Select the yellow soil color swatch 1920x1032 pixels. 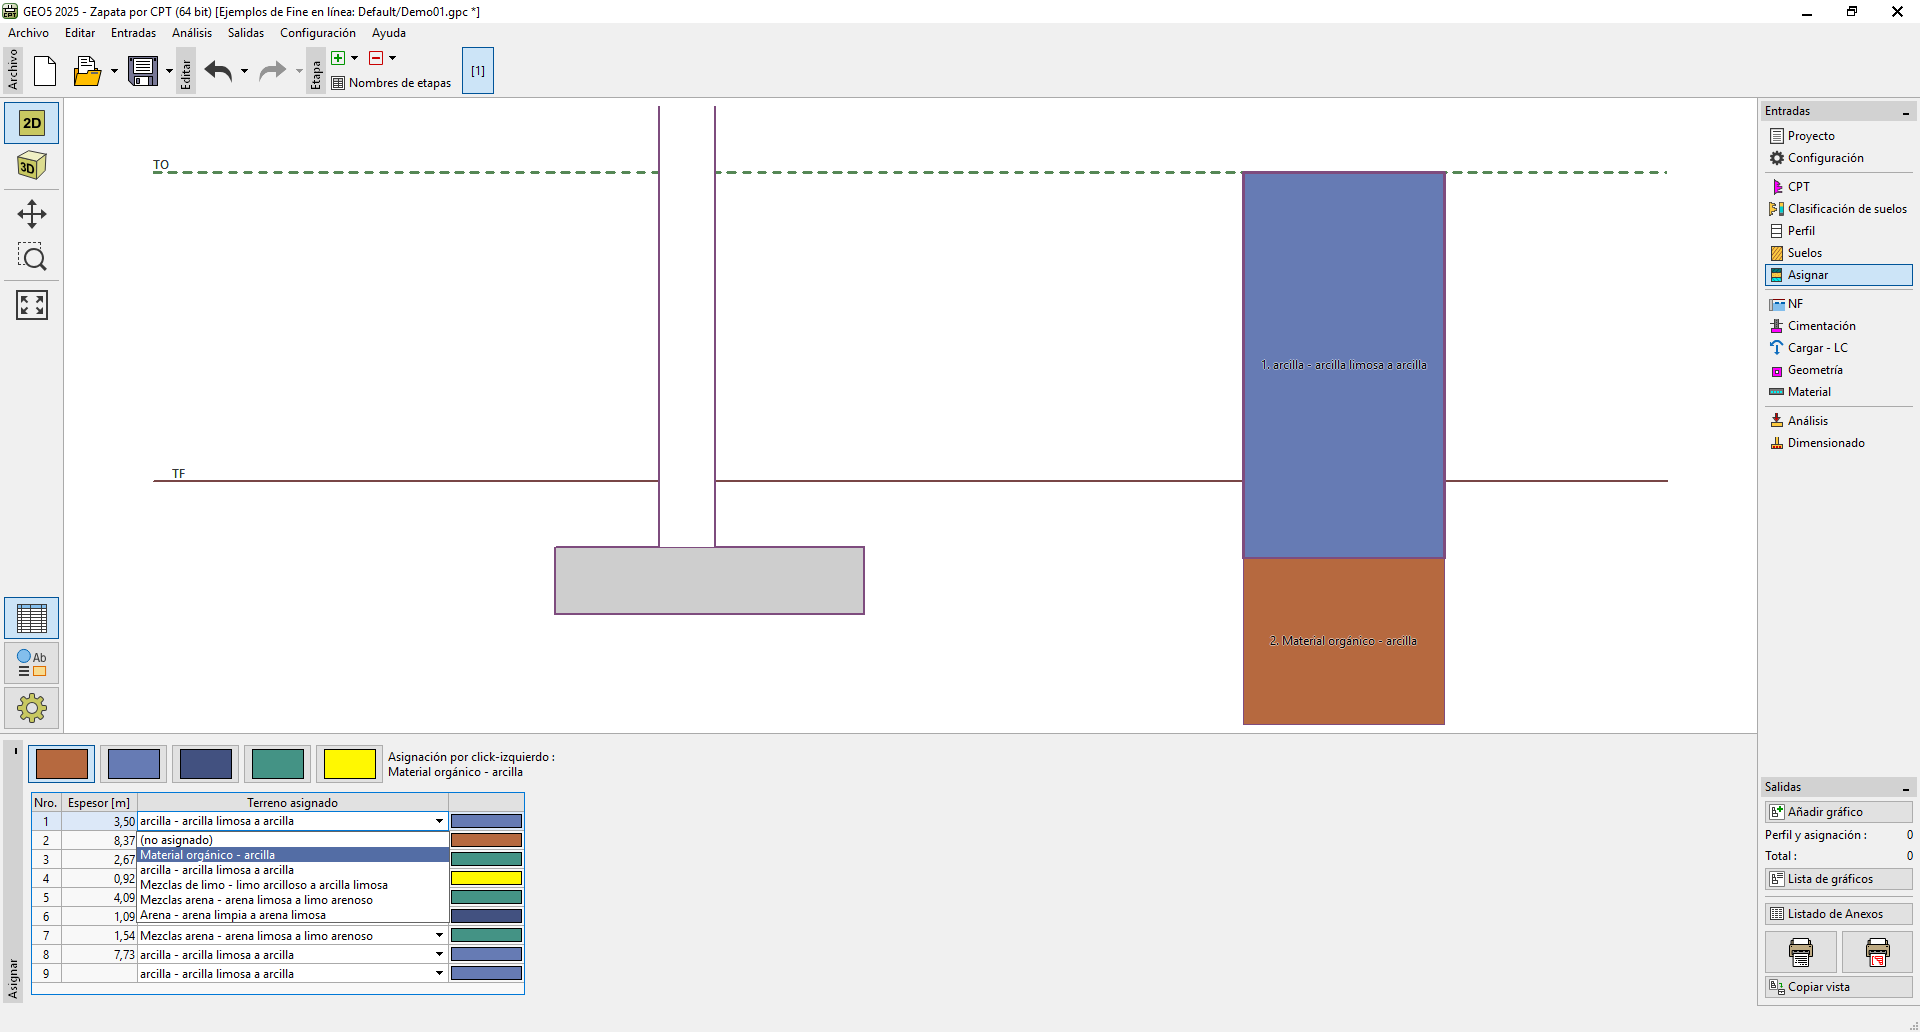click(349, 764)
